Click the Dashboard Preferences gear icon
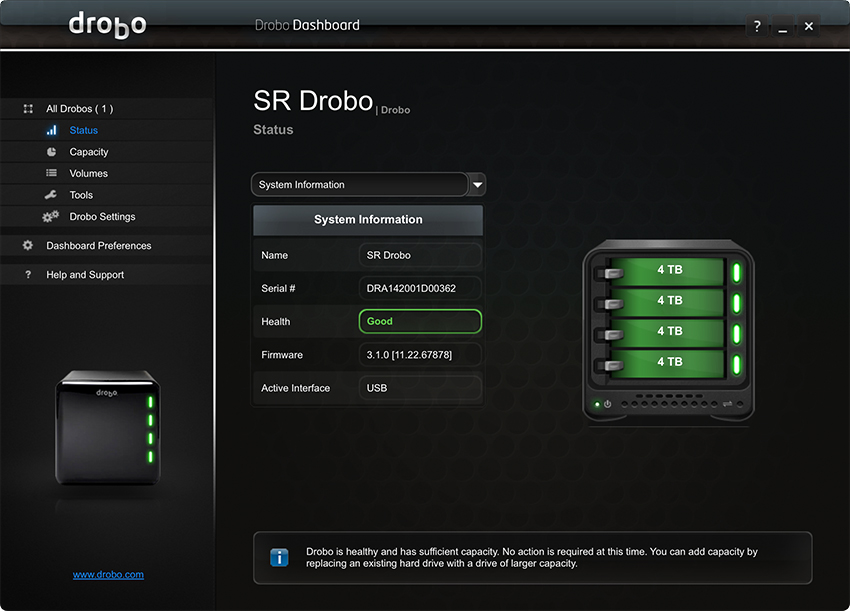Image resolution: width=850 pixels, height=611 pixels. pos(28,246)
